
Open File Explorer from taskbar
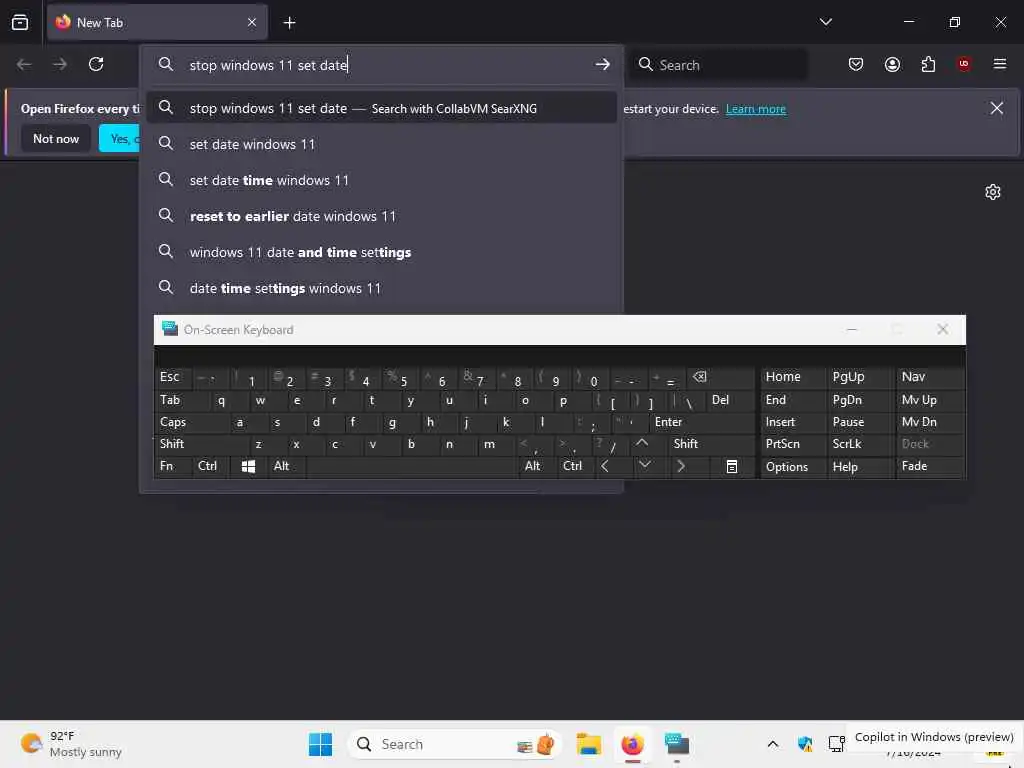(588, 744)
